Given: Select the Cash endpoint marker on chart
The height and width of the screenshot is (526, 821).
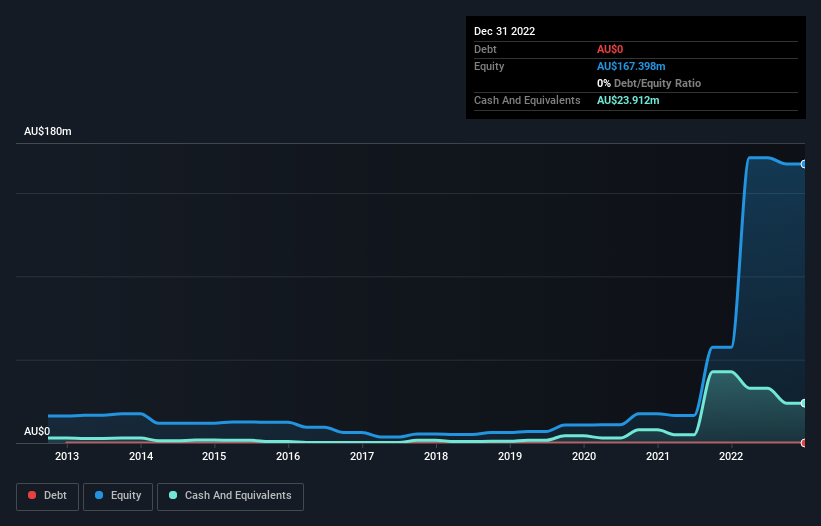Looking at the screenshot, I should coord(804,403).
